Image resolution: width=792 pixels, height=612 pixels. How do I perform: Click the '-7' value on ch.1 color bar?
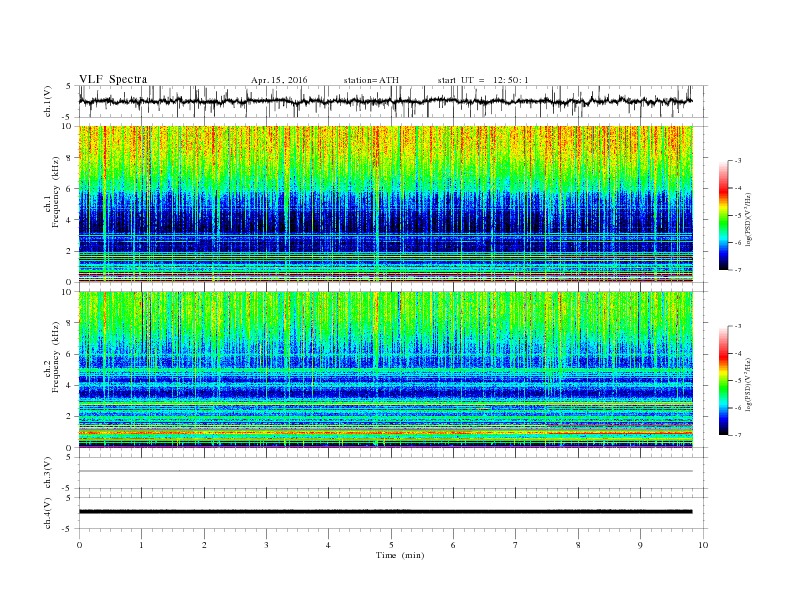[738, 270]
